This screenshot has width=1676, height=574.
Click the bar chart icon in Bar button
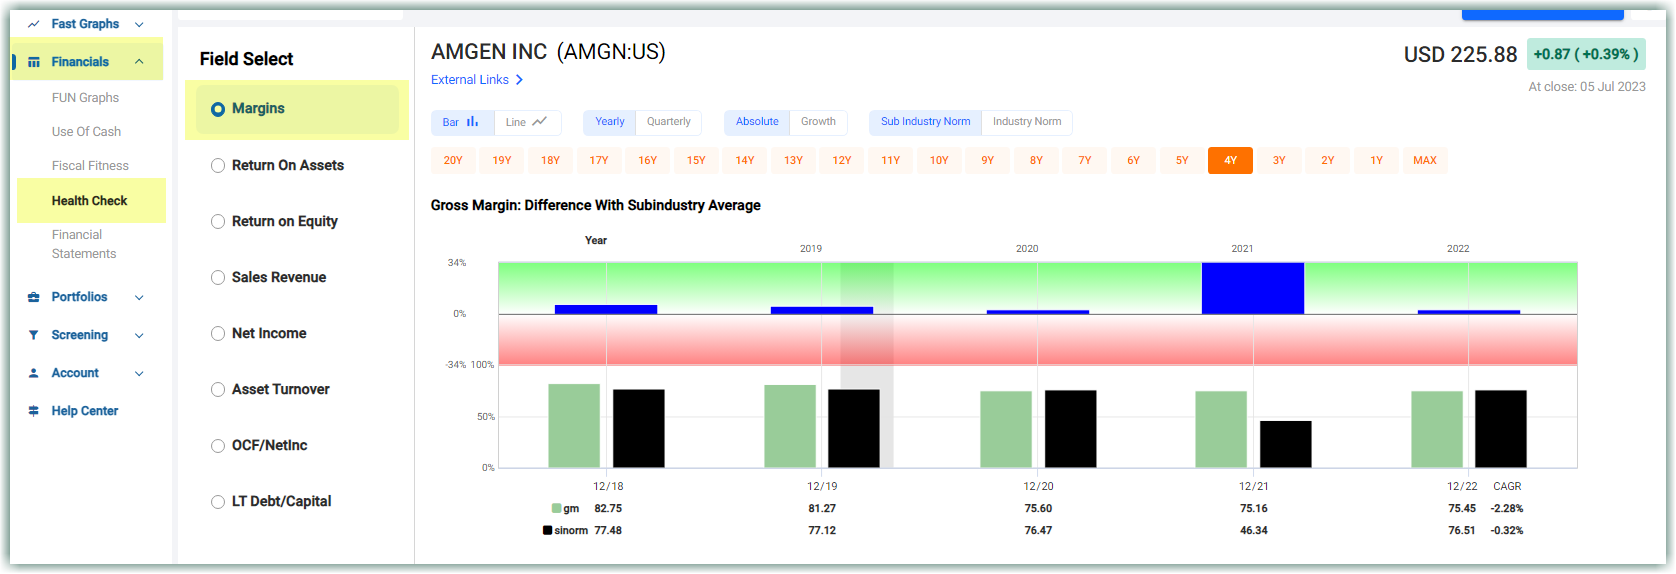[x=473, y=122]
